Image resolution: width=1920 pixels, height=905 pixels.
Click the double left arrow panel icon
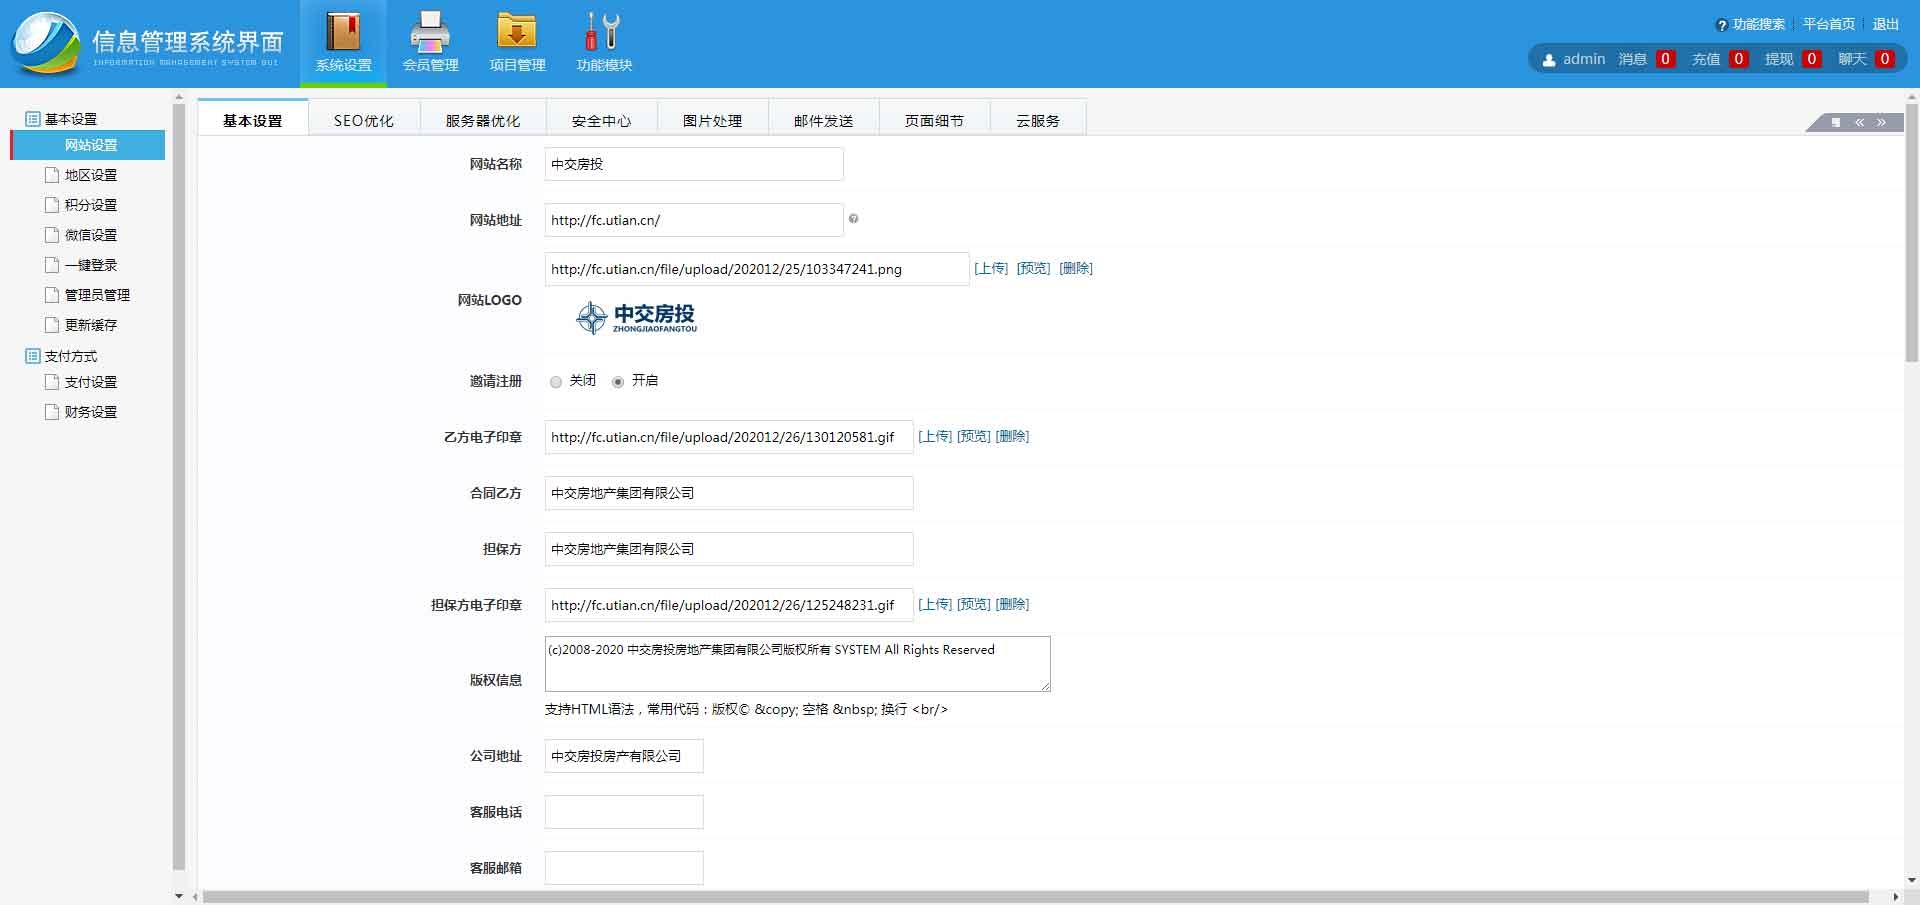1859,122
